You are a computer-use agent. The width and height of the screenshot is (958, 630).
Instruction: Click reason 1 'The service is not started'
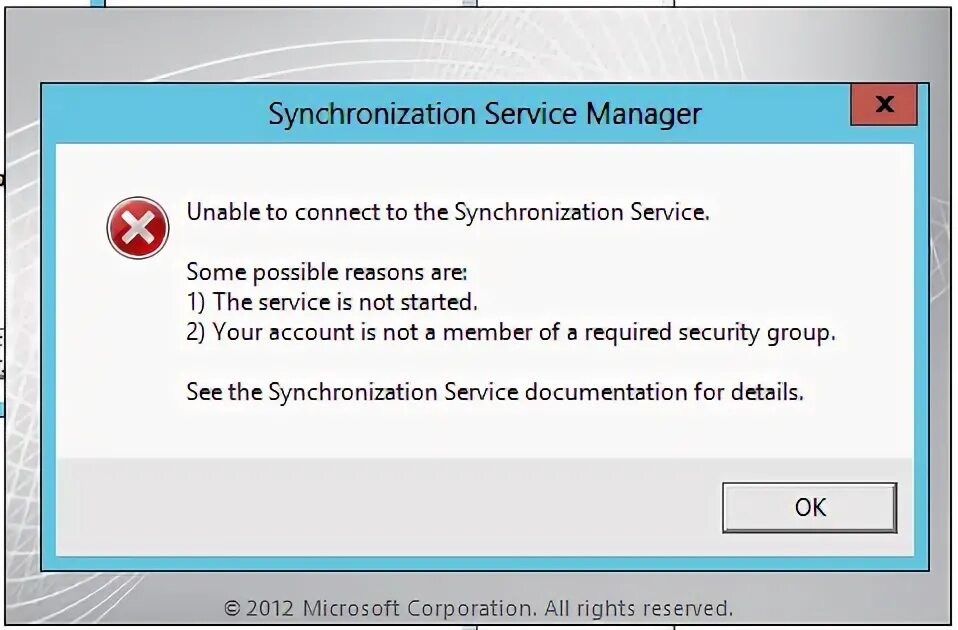pos(332,302)
